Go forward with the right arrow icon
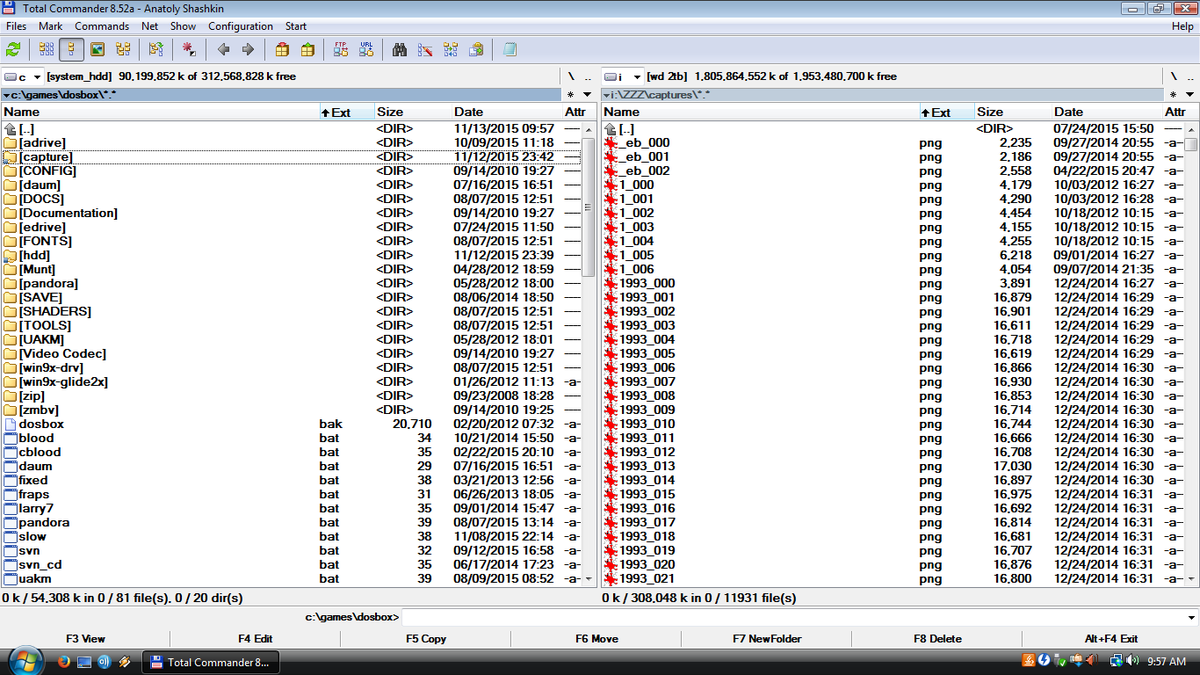The height and width of the screenshot is (675, 1200). tap(248, 49)
